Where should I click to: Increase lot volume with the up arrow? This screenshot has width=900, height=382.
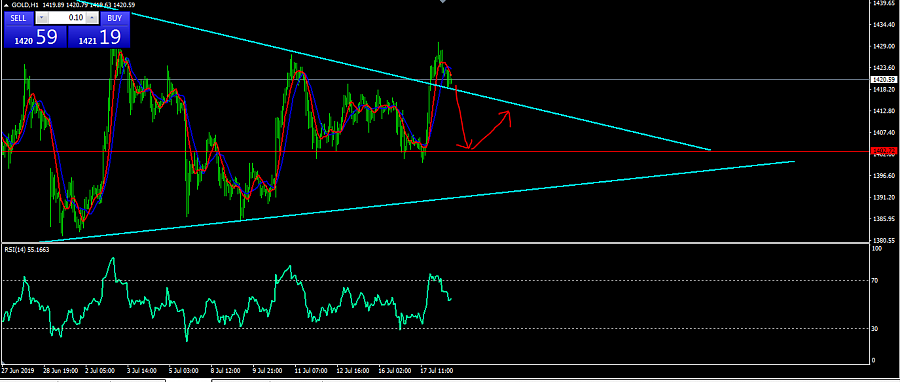(92, 18)
